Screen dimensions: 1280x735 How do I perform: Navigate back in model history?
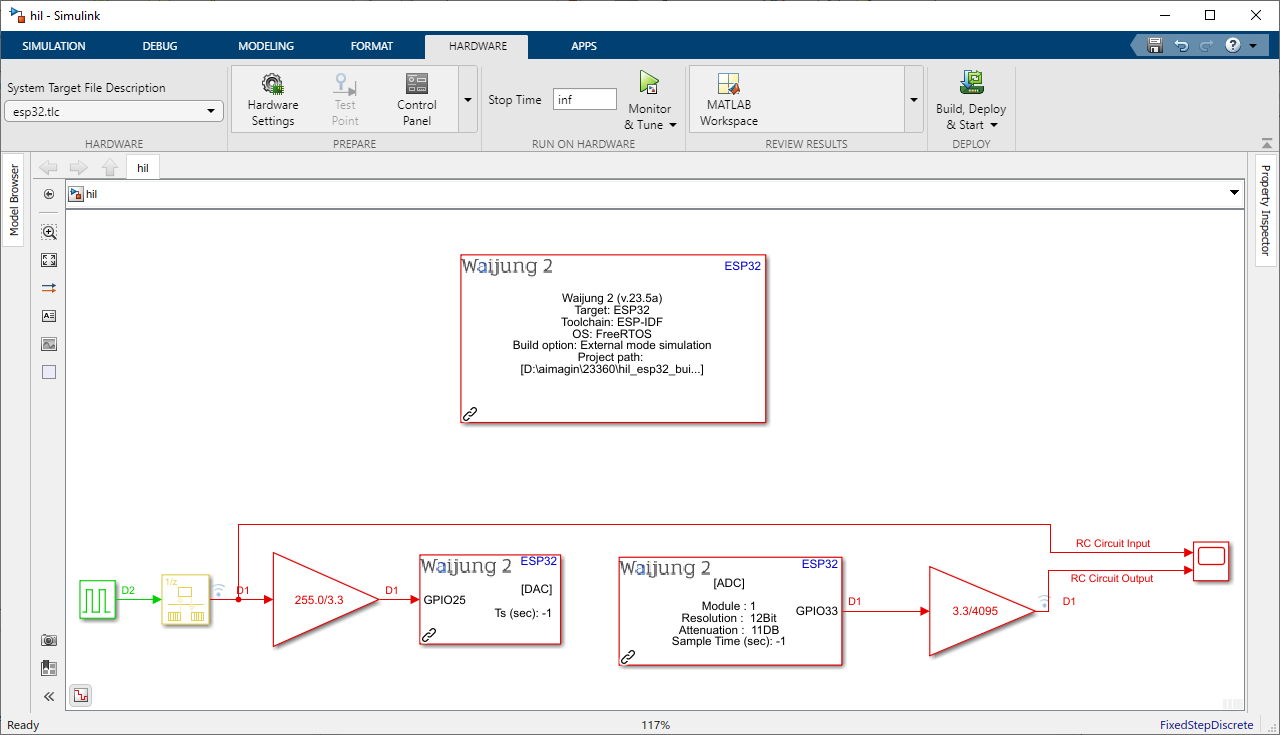(x=48, y=167)
